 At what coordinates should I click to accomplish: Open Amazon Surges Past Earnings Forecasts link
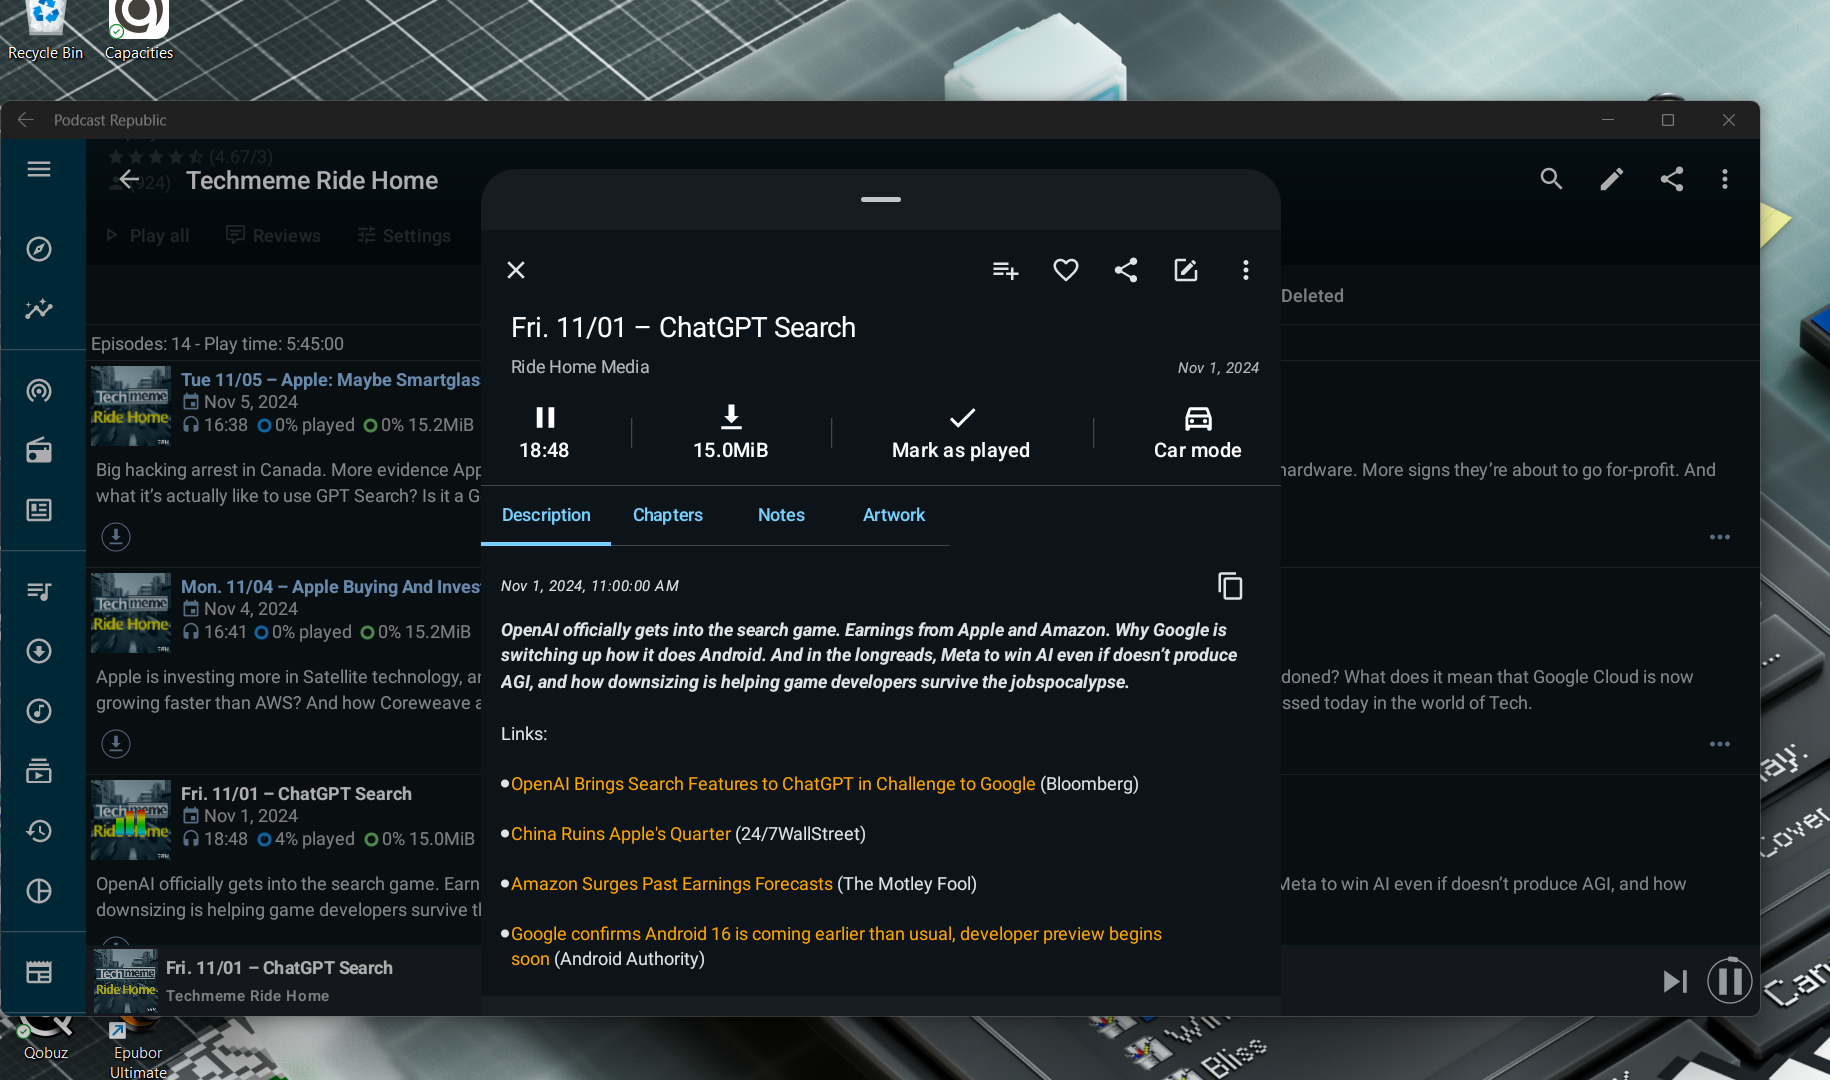672,884
